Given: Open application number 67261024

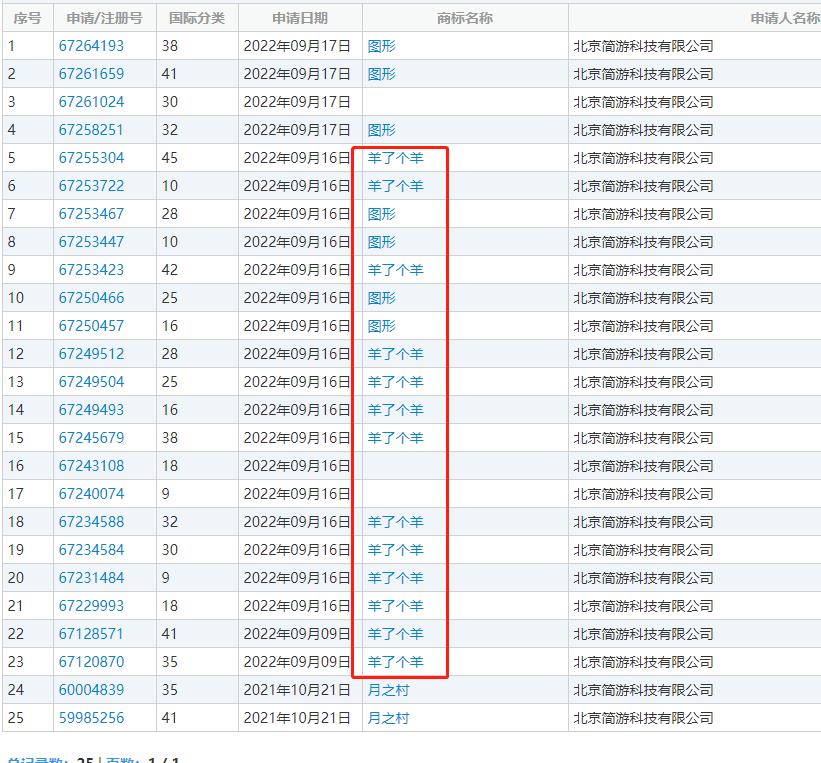Looking at the screenshot, I should (x=91, y=102).
